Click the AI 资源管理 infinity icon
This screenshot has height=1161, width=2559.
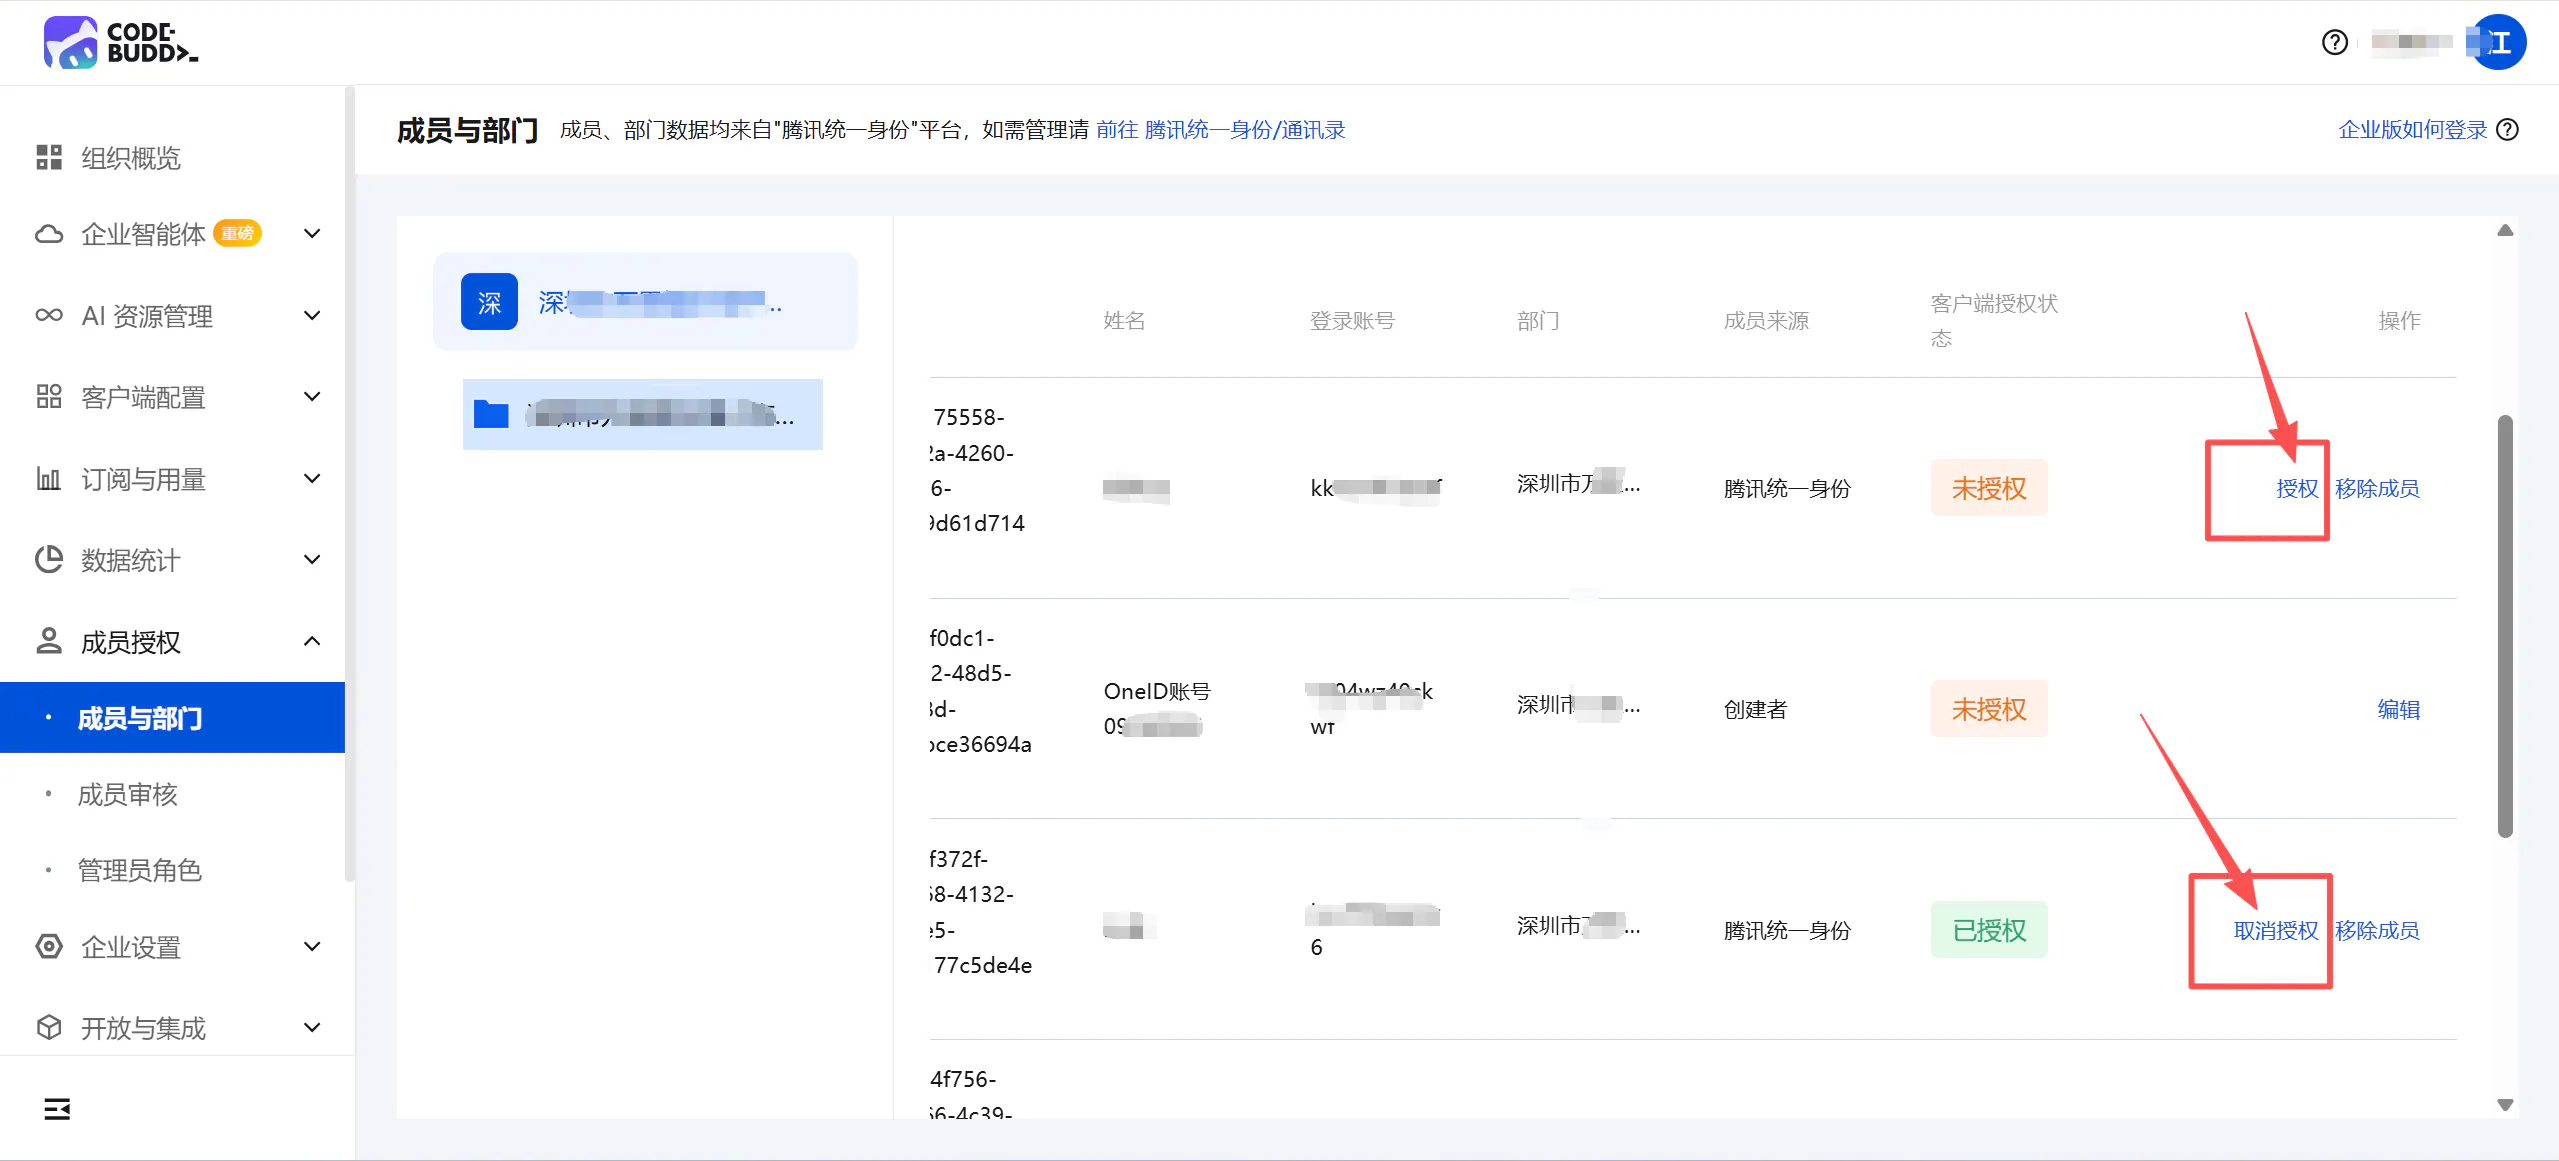pyautogui.click(x=49, y=315)
